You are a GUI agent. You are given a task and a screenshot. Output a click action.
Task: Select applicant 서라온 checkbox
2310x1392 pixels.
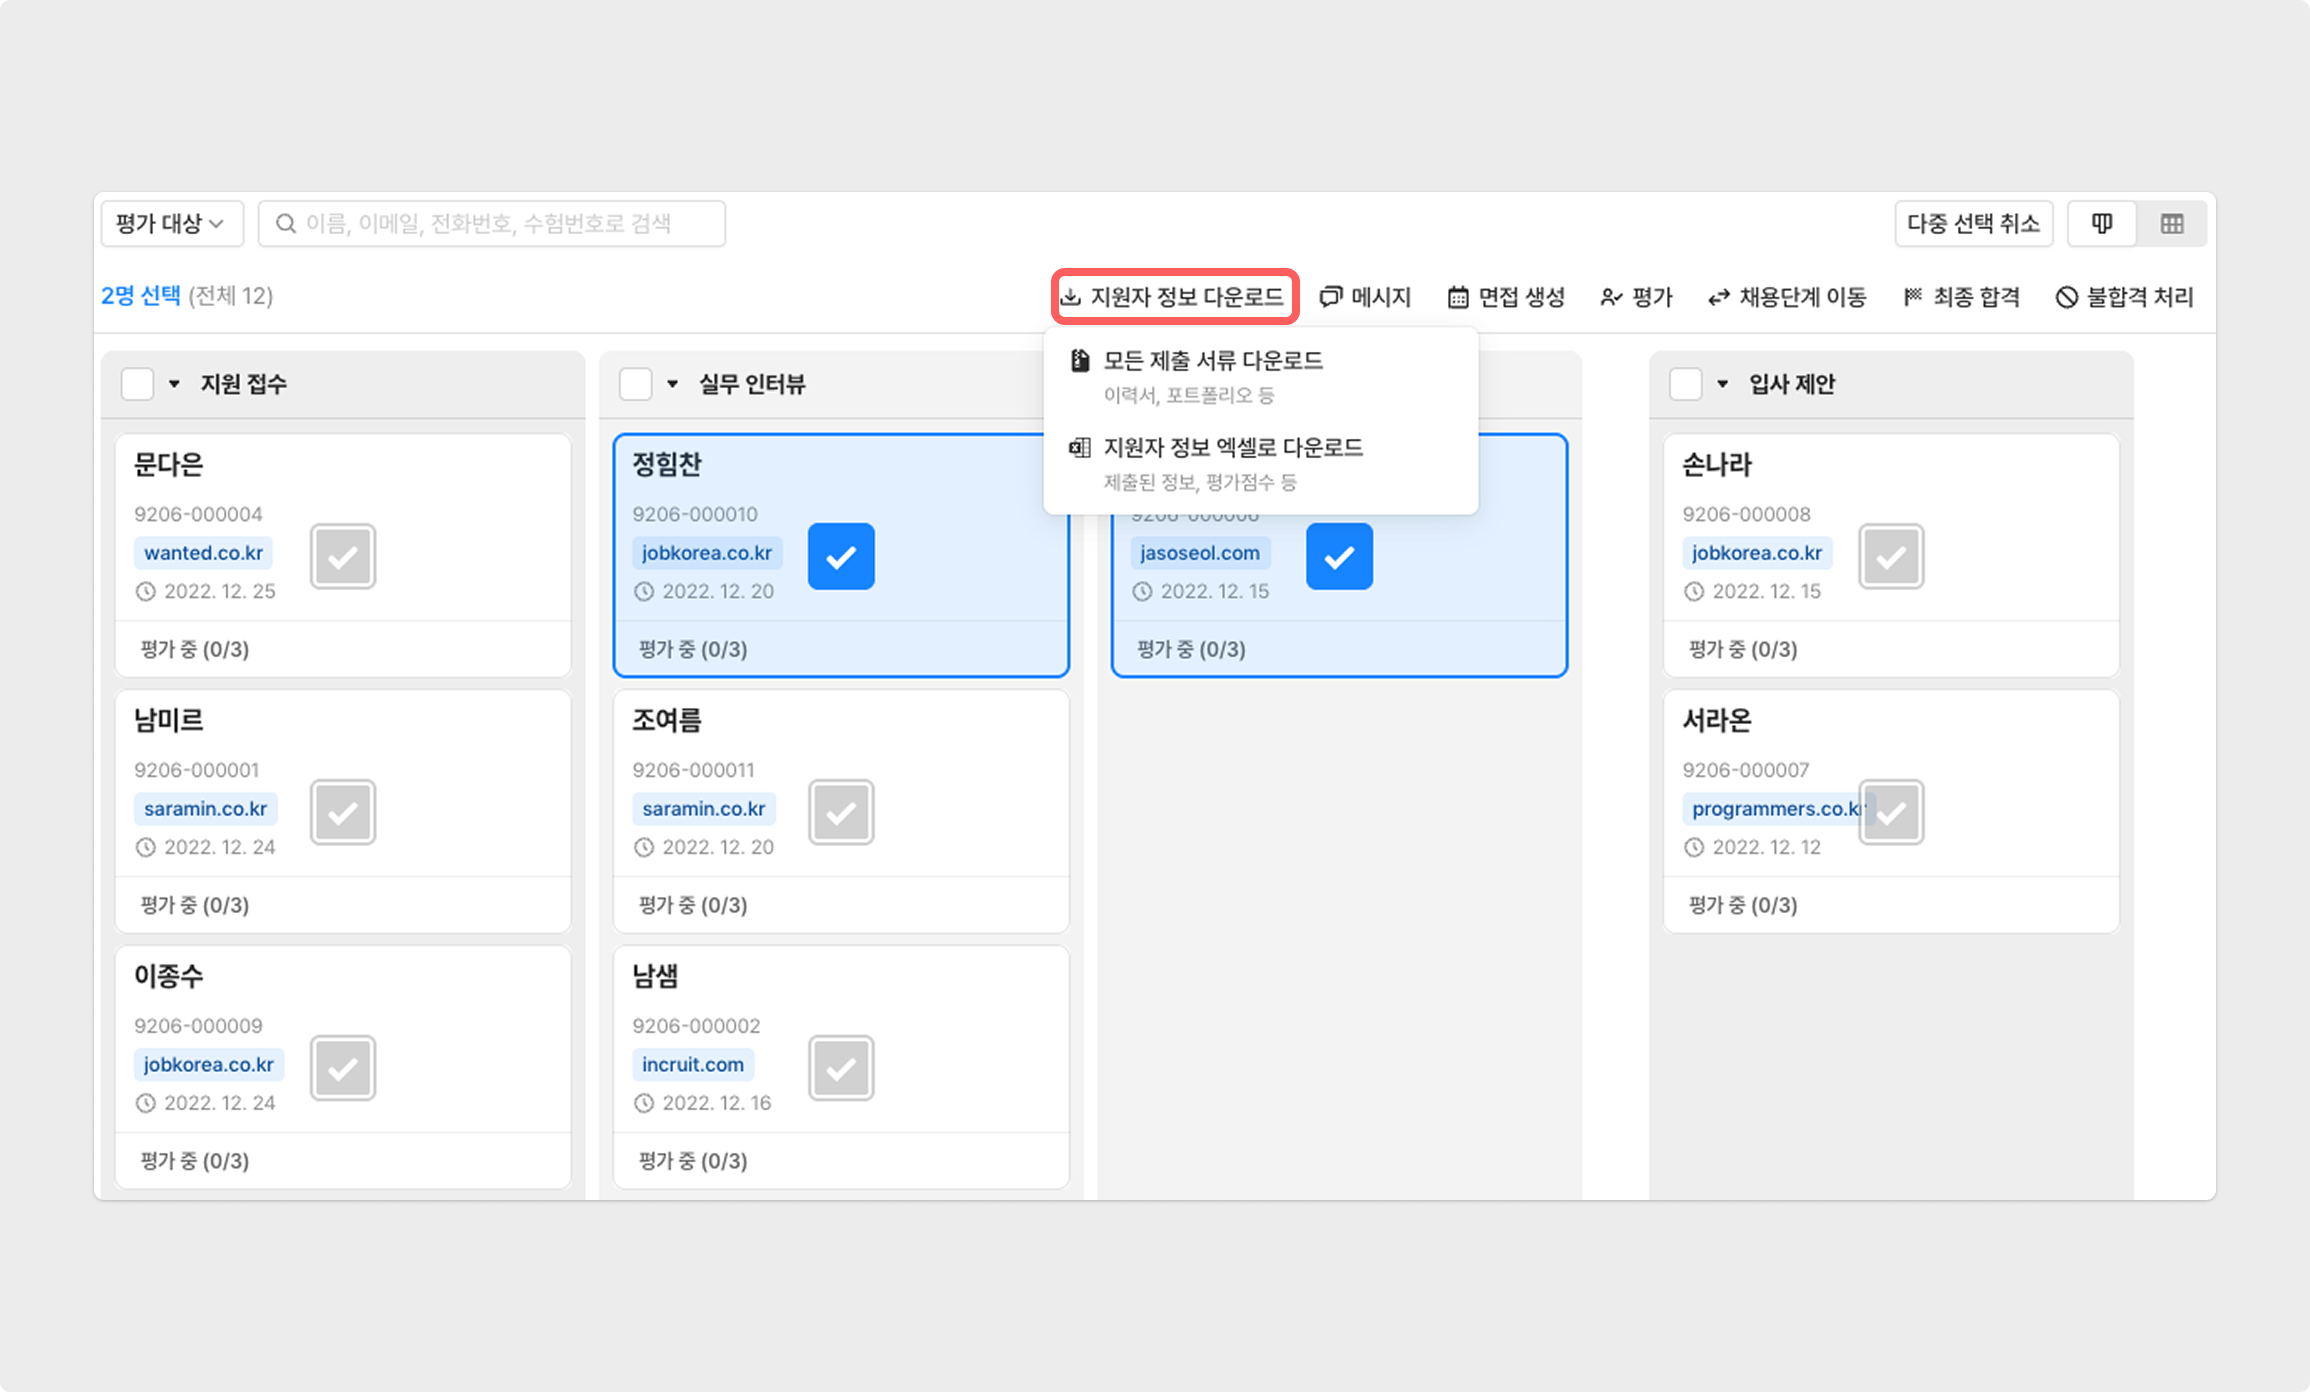click(1891, 812)
